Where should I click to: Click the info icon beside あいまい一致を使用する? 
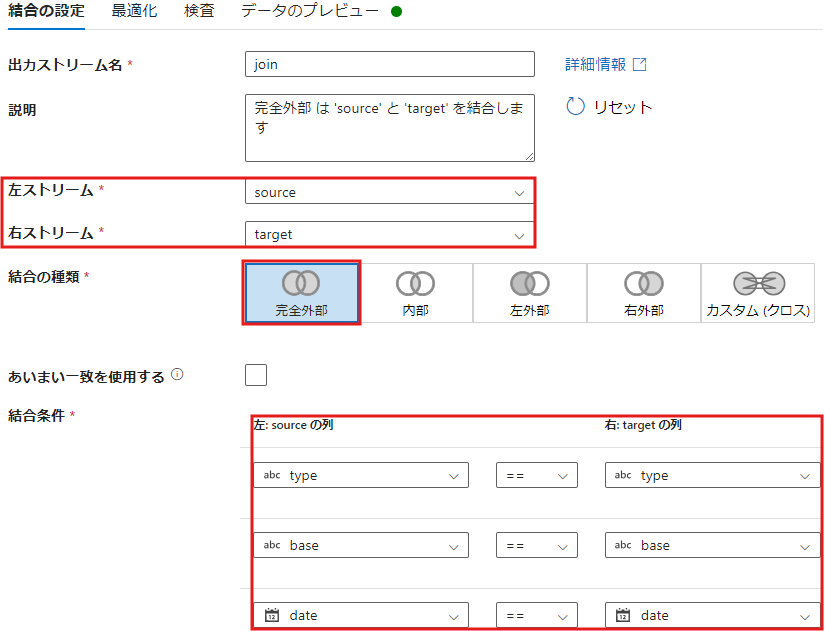[x=177, y=376]
